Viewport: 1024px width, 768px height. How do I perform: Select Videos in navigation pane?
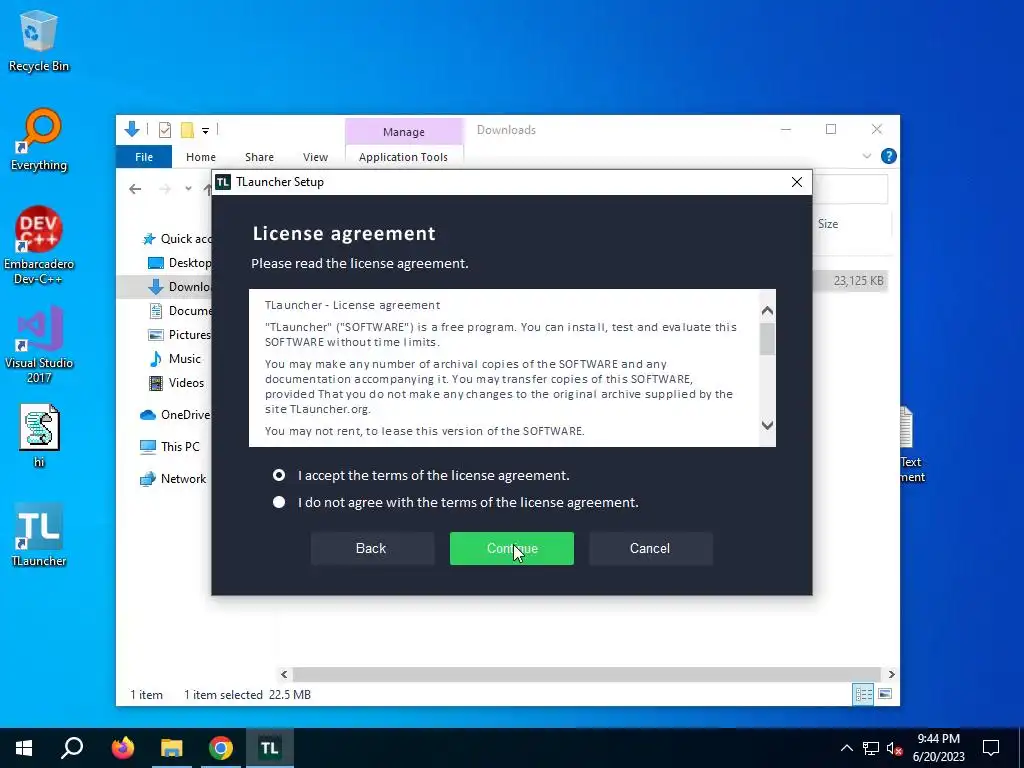click(176, 383)
